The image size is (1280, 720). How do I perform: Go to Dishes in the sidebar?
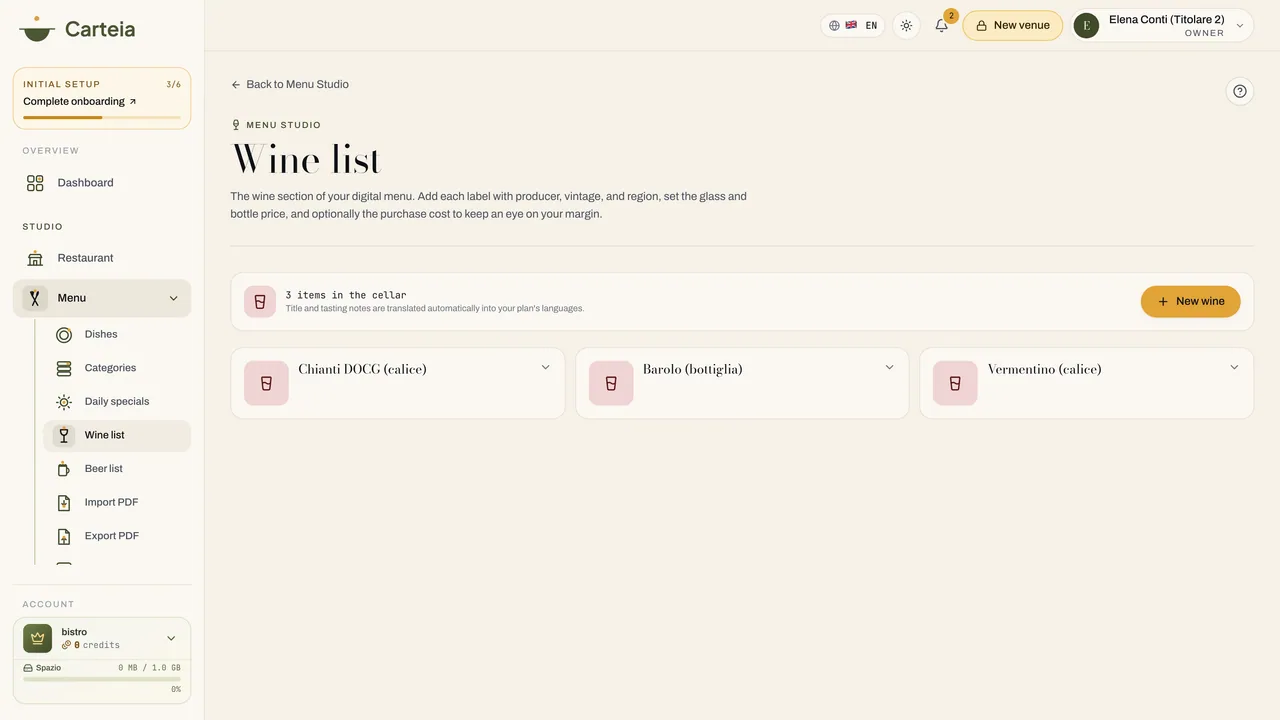pyautogui.click(x=117, y=334)
